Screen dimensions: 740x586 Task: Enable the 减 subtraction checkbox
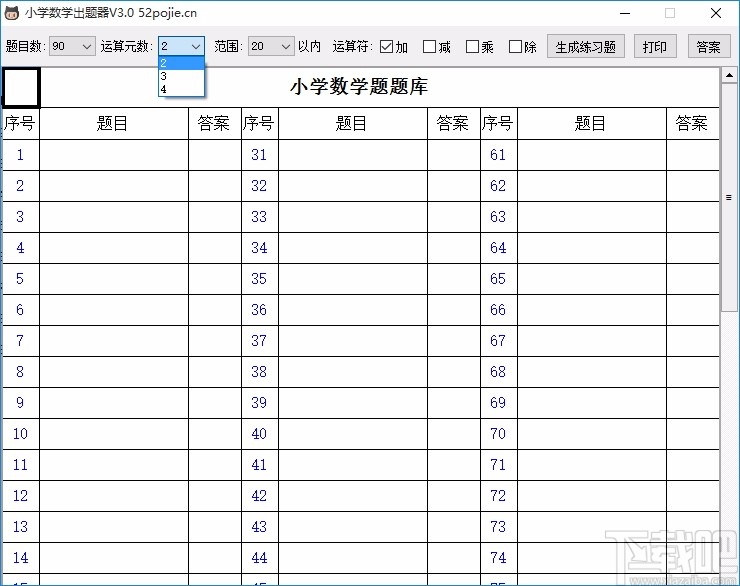[429, 46]
